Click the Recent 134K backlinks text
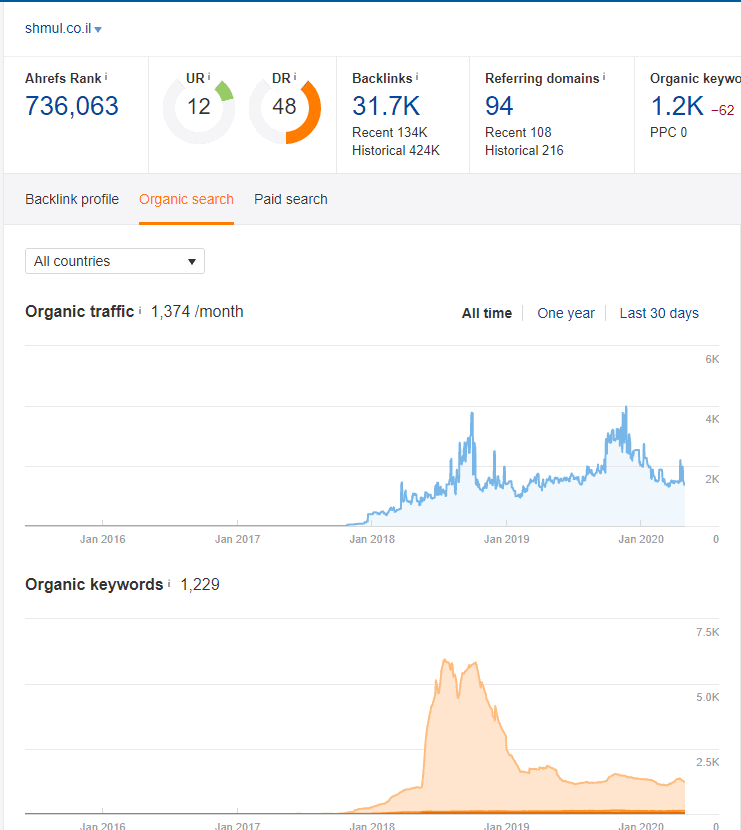 tap(390, 132)
